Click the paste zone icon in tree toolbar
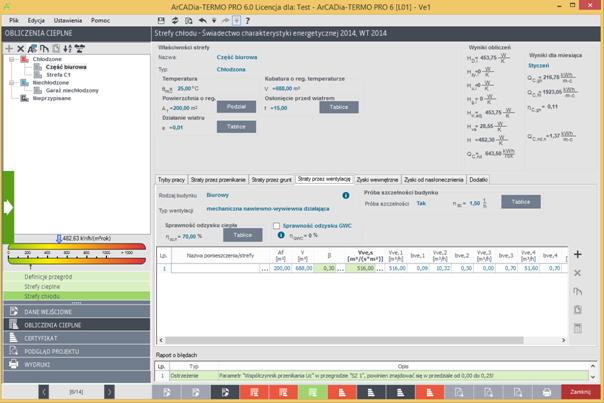The height and width of the screenshot is (403, 604). coord(56,49)
